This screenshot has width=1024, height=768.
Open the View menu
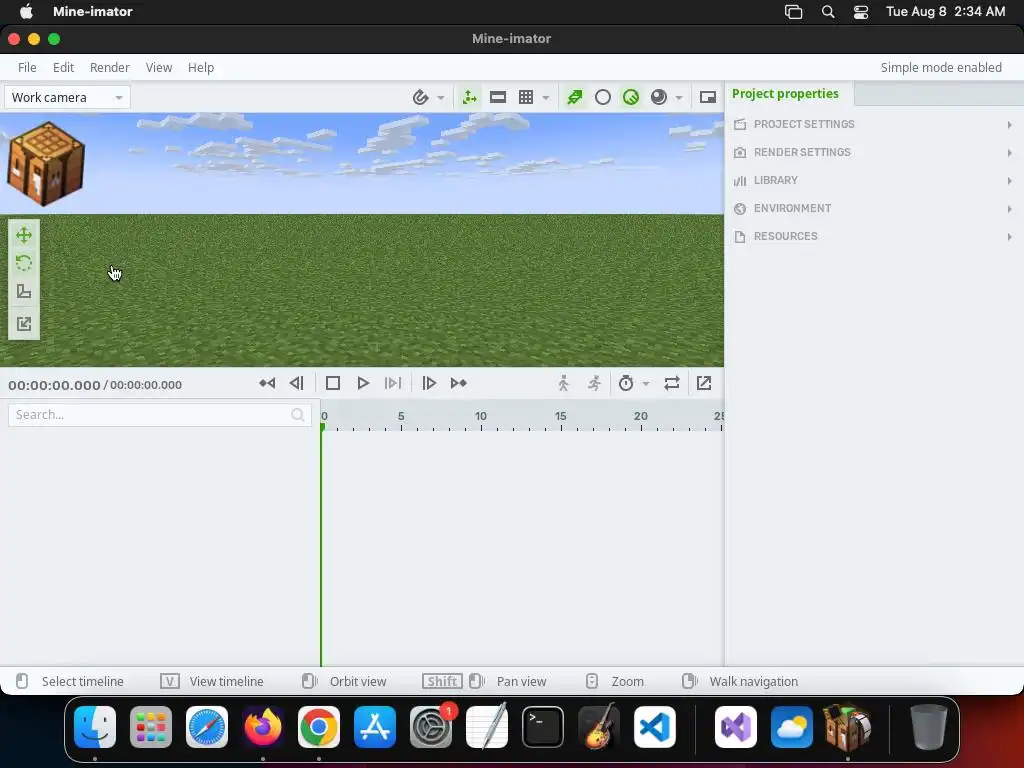[159, 67]
